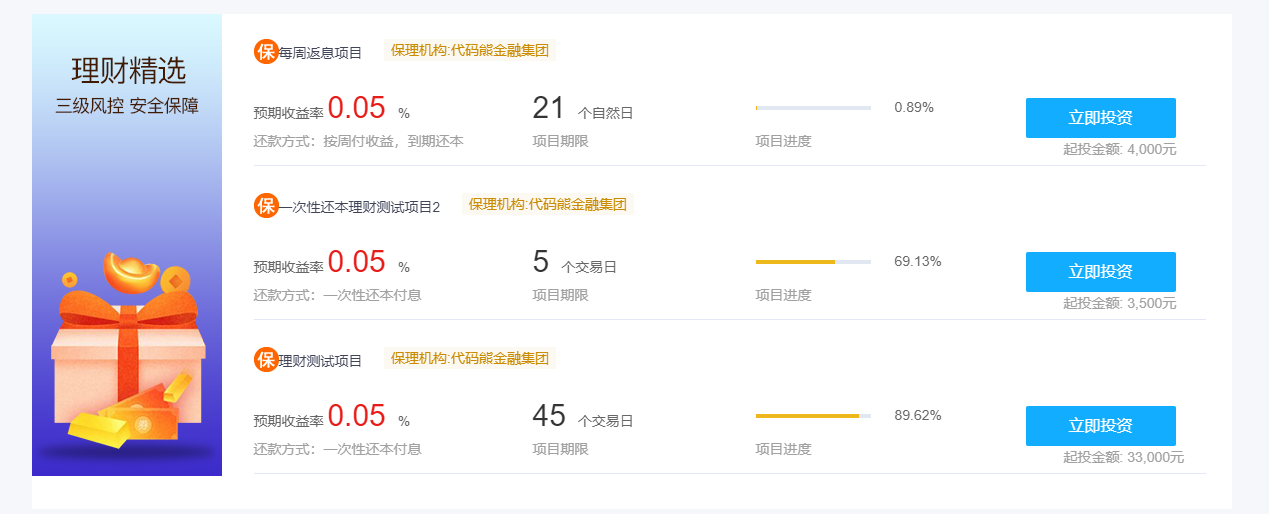Click 立即投资 for the 33,000元 minimum project
Screen dimensions: 1269x514
point(1100,426)
